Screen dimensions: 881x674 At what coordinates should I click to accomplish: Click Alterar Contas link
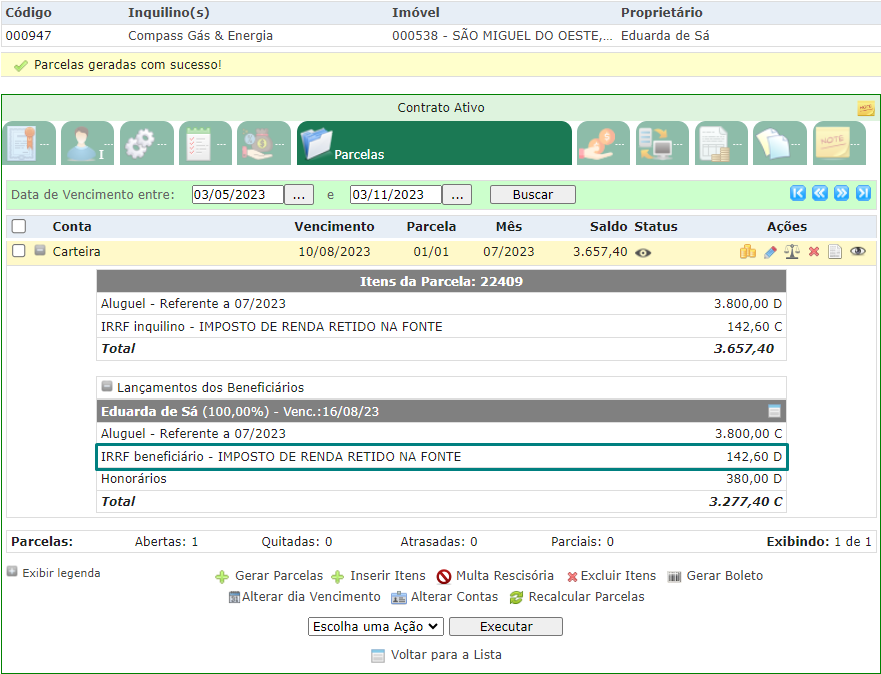(x=455, y=596)
